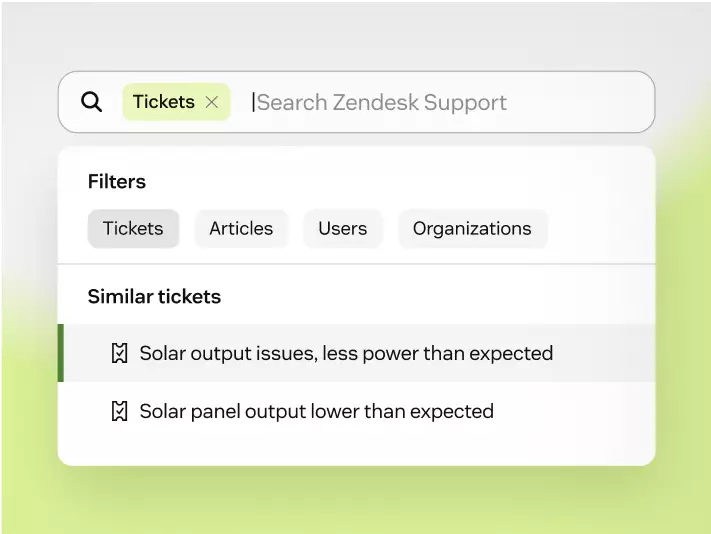
Task: Toggle the Tickets filter pill
Action: pos(133,228)
